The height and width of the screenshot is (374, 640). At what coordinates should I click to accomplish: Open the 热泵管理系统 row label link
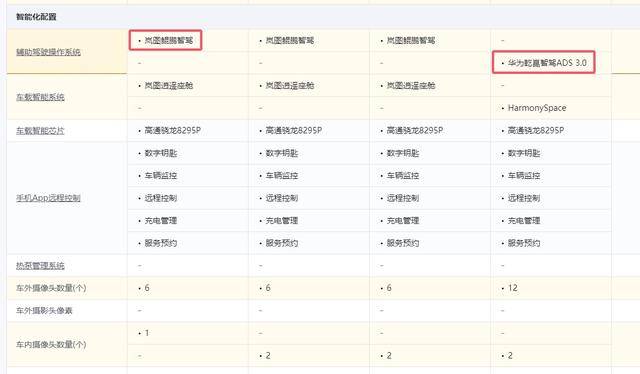(40, 266)
